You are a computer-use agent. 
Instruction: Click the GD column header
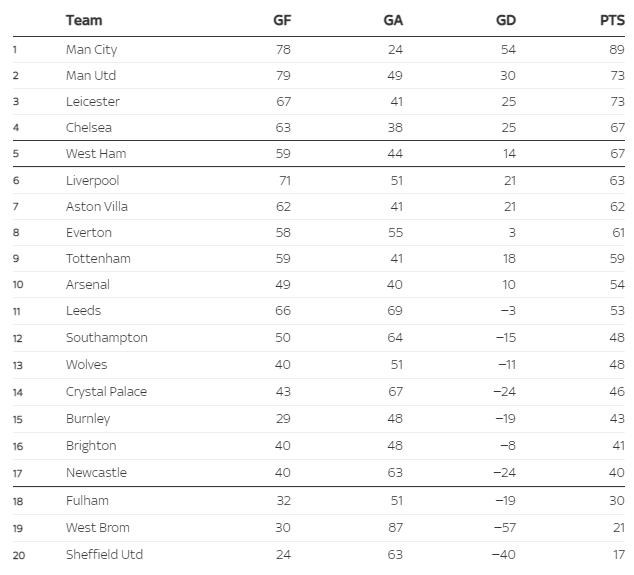(506, 20)
